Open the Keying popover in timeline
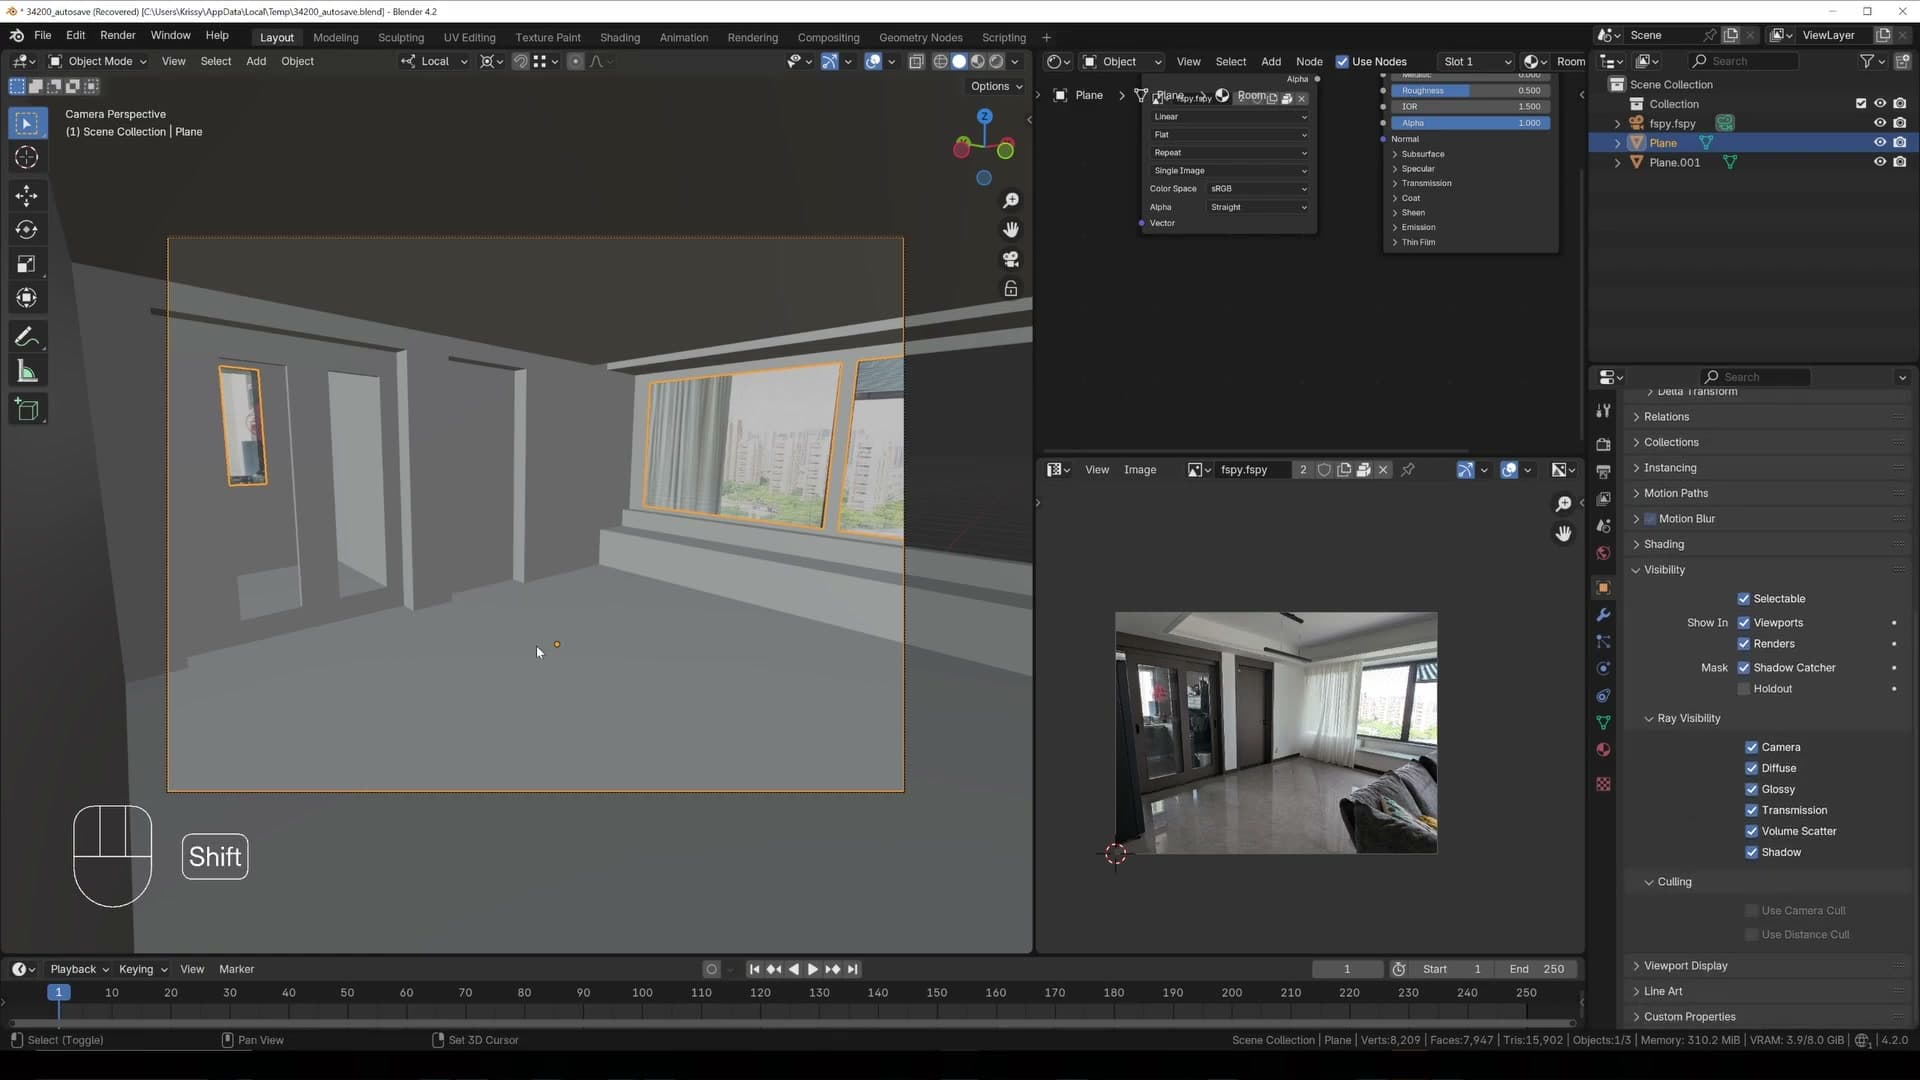This screenshot has width=1920, height=1080. [x=143, y=970]
